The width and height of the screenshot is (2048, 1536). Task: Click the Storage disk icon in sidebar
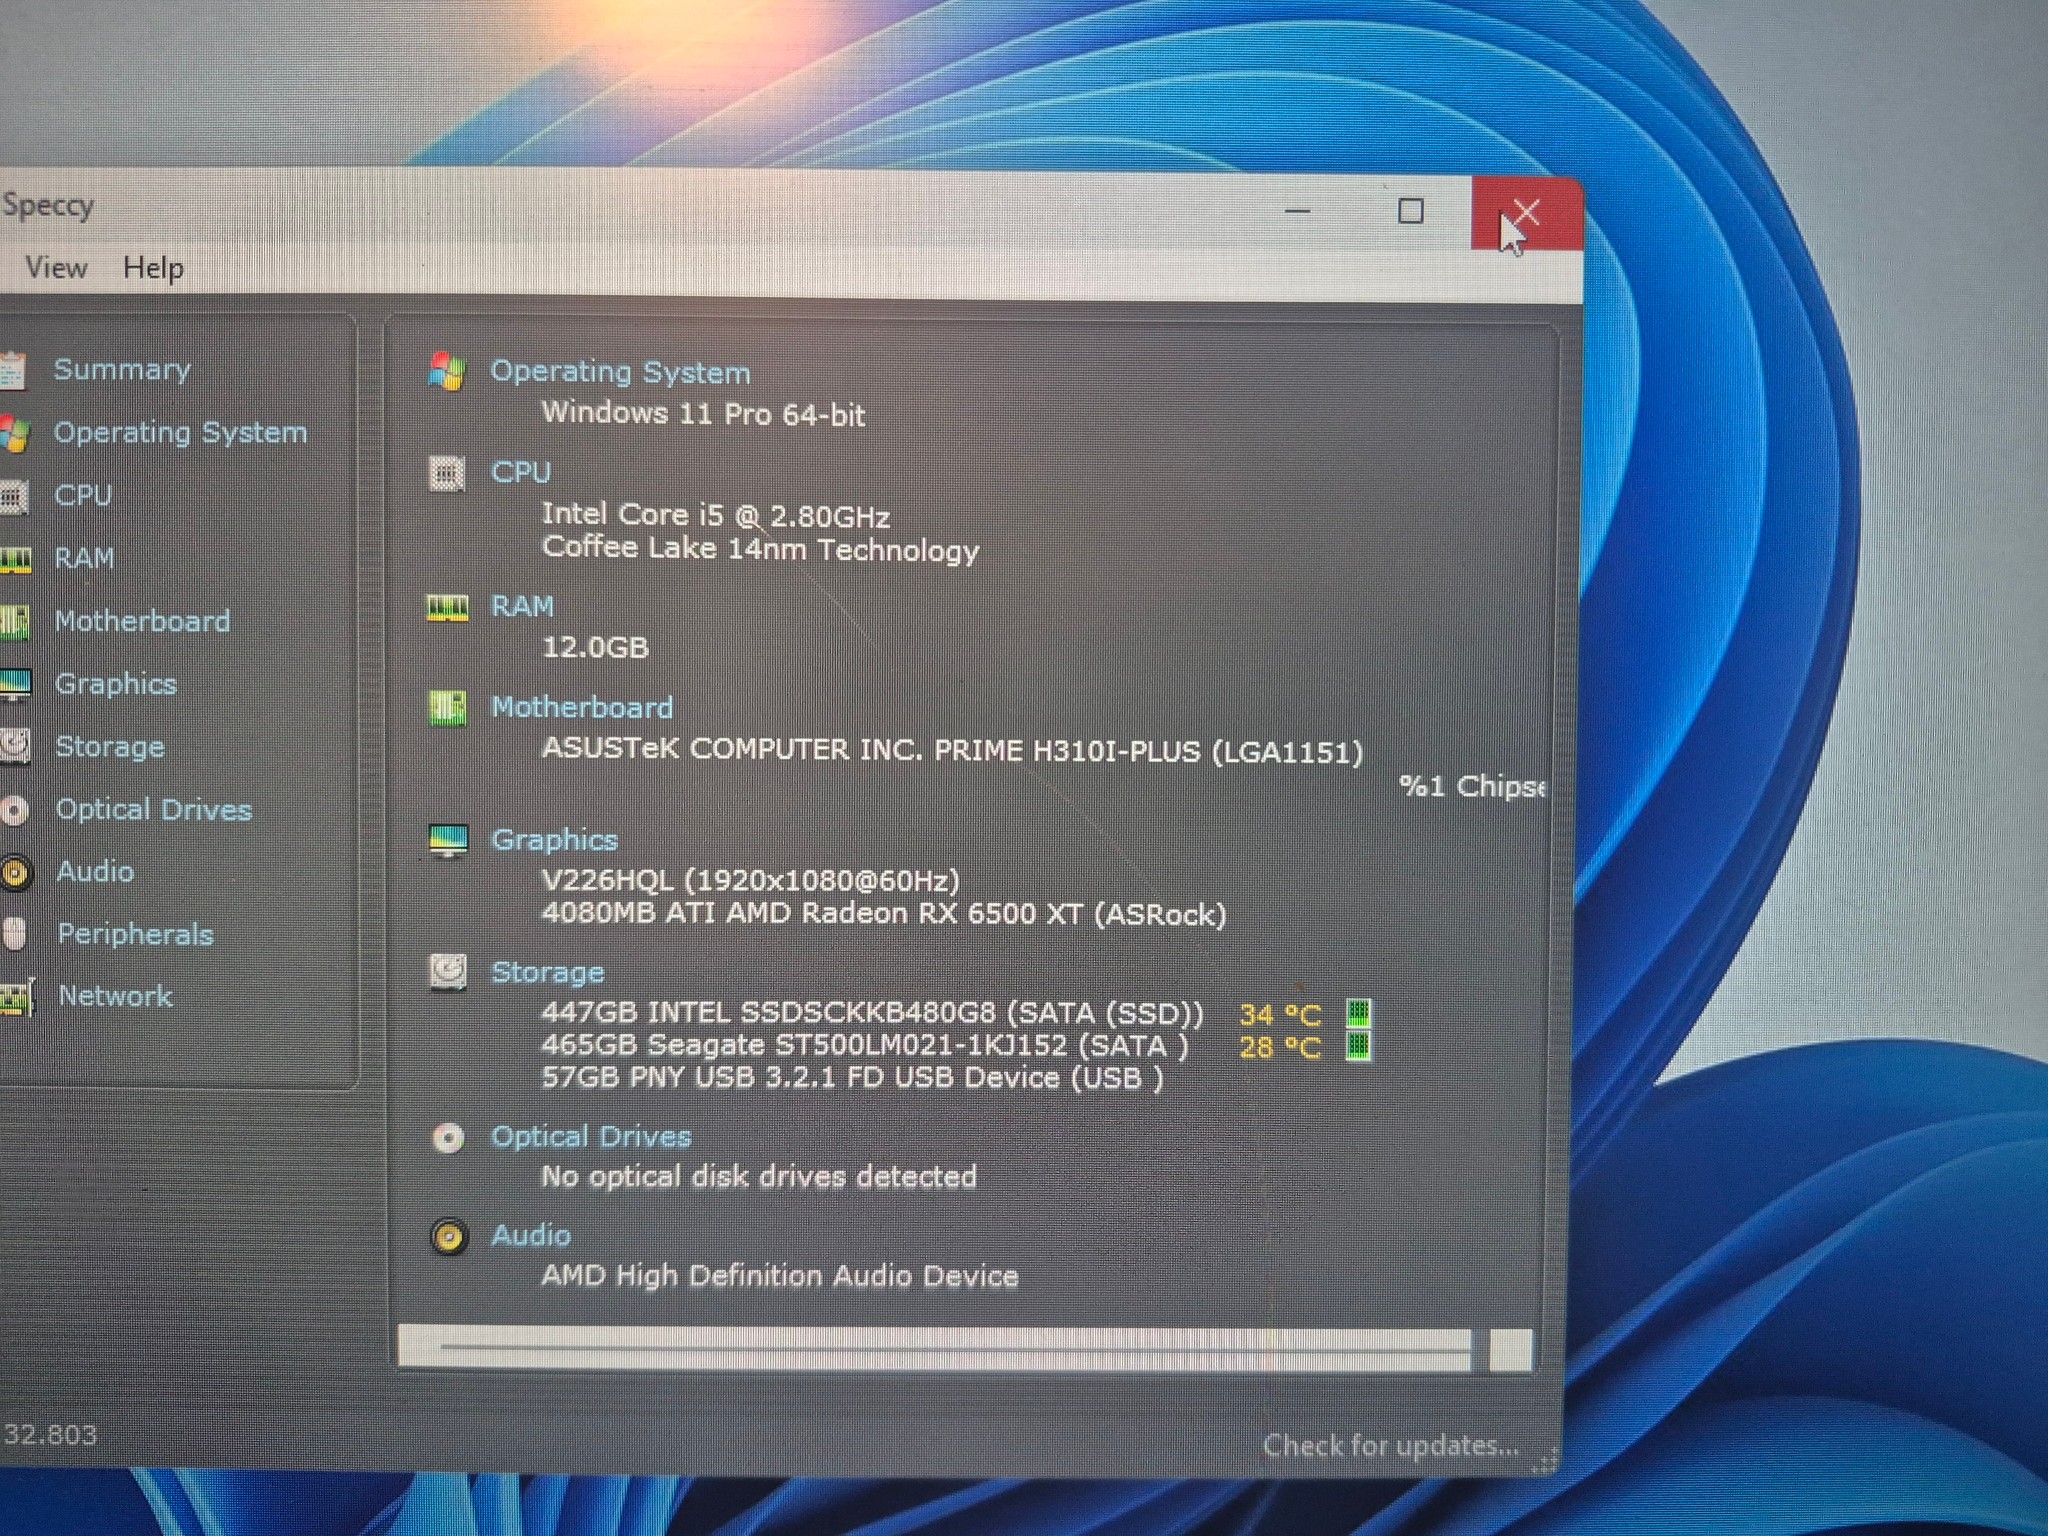[15, 746]
